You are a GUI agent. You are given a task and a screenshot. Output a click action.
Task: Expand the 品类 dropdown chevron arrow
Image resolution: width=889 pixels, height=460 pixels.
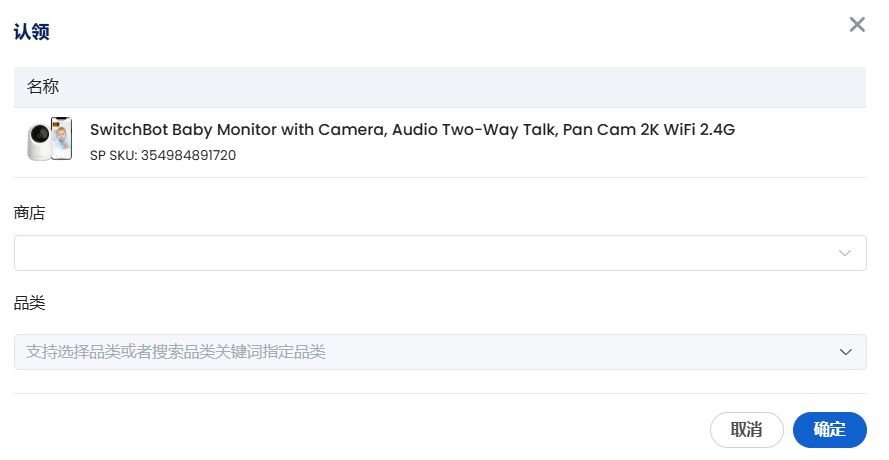pos(846,352)
